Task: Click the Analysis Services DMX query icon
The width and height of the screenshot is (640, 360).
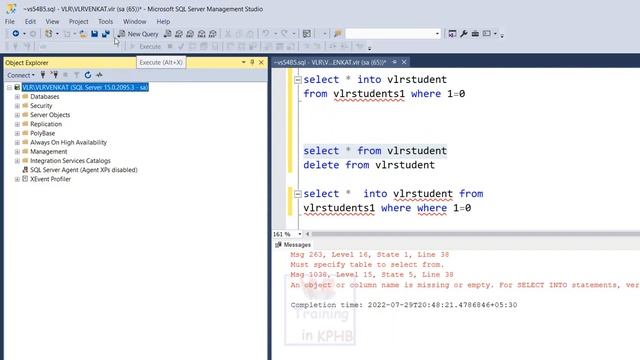Action: pyautogui.click(x=190, y=34)
